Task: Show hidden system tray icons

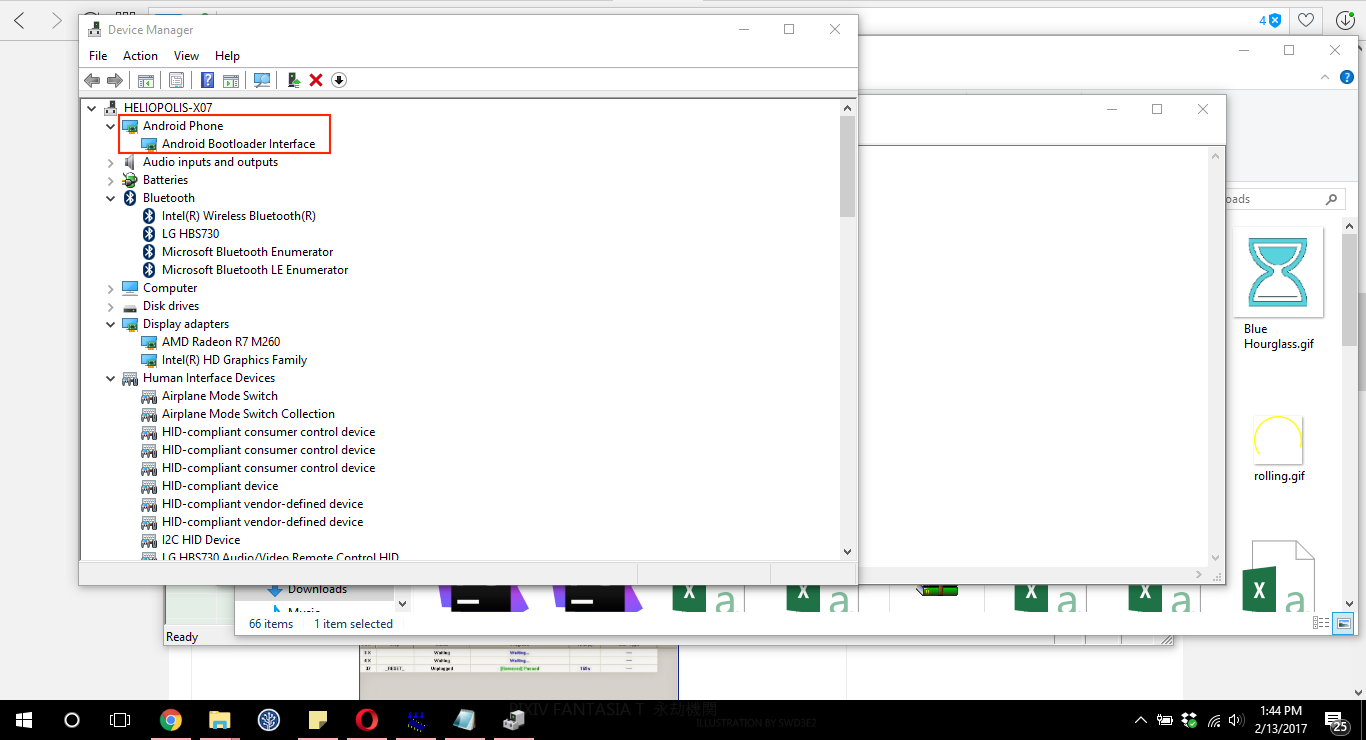Action: [1141, 720]
